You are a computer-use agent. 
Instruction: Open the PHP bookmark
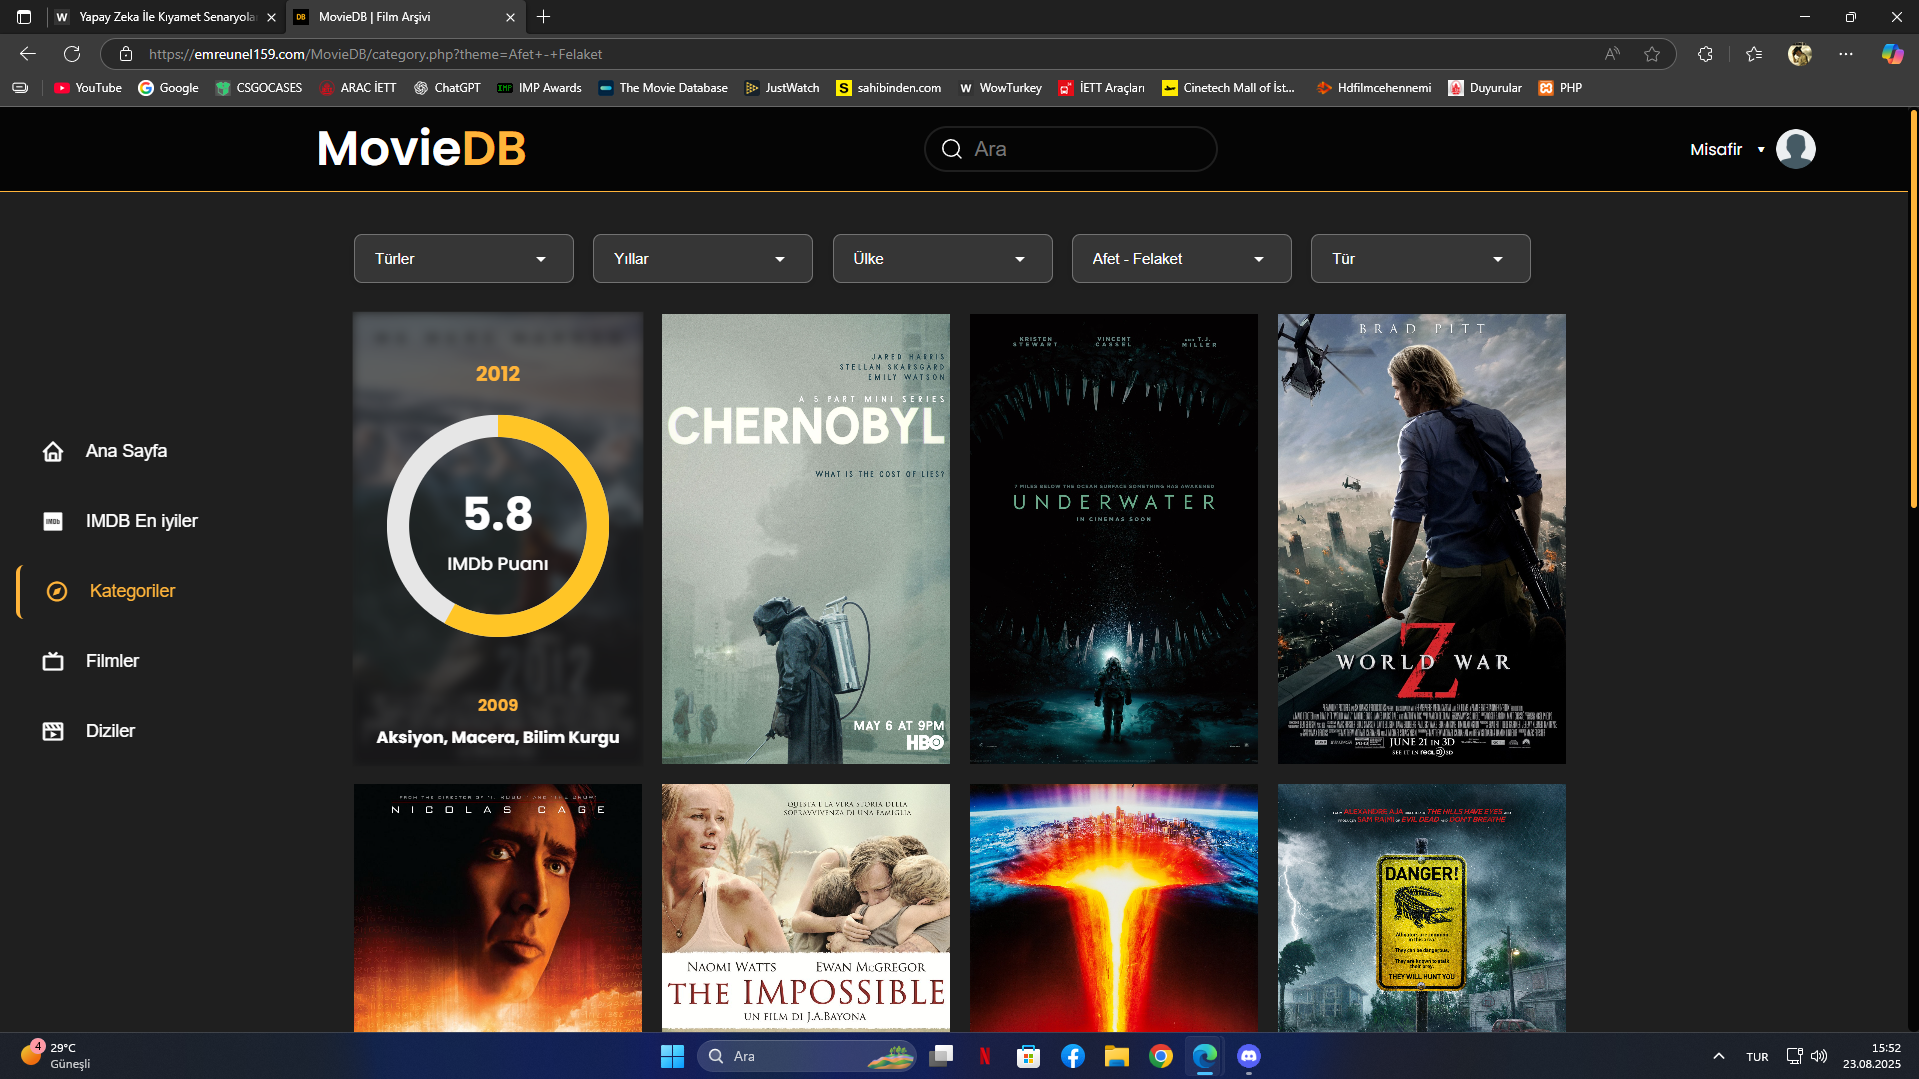1560,88
